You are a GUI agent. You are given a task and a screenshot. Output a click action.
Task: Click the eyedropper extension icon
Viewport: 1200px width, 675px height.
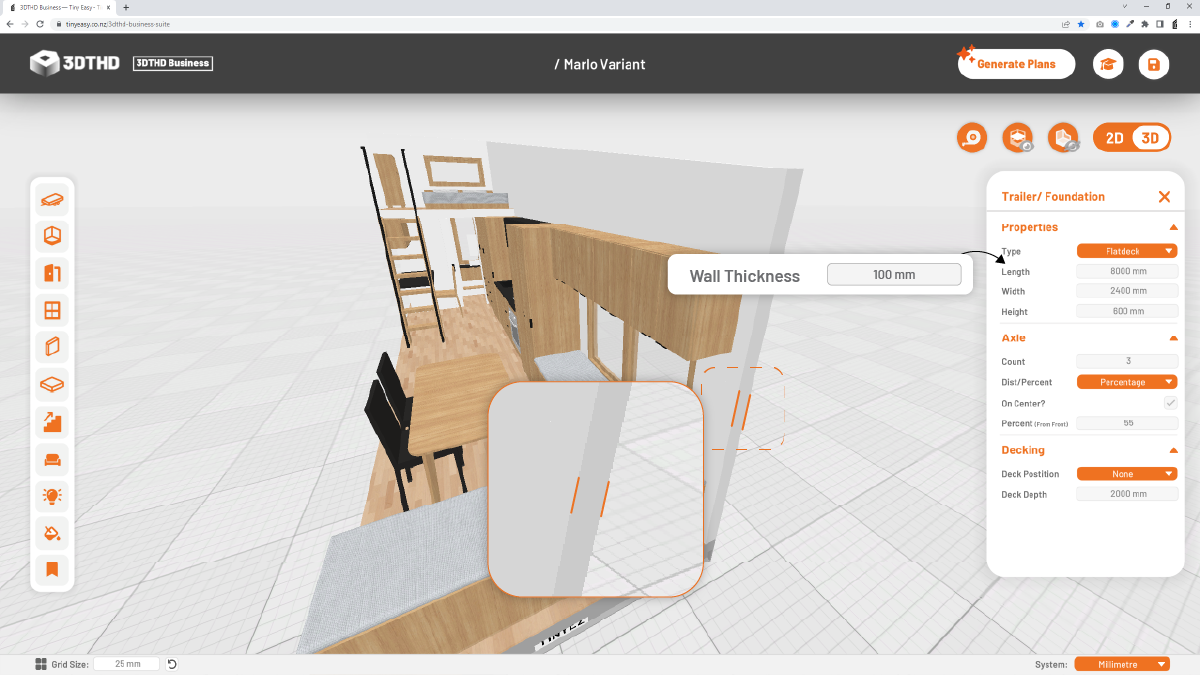pyautogui.click(x=1130, y=23)
